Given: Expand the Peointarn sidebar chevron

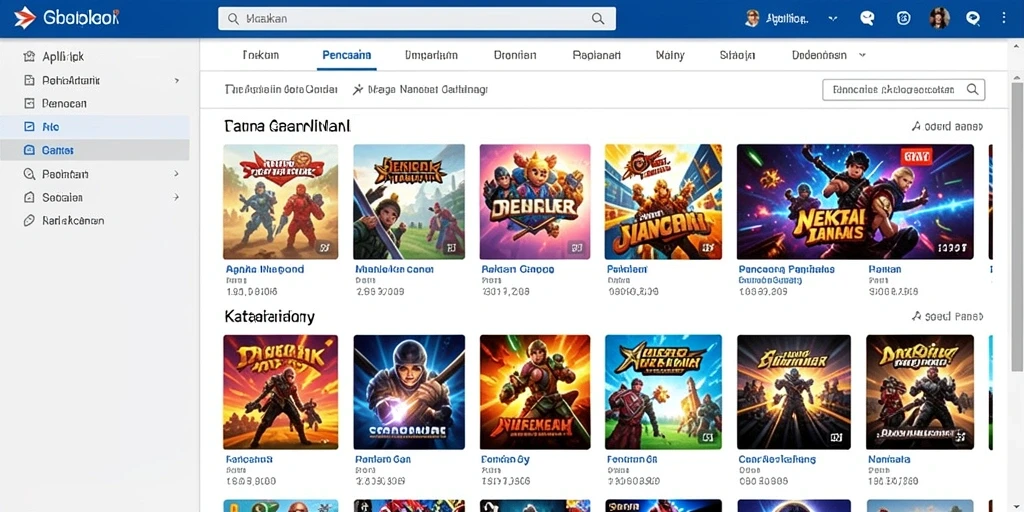Looking at the screenshot, I should (x=176, y=174).
